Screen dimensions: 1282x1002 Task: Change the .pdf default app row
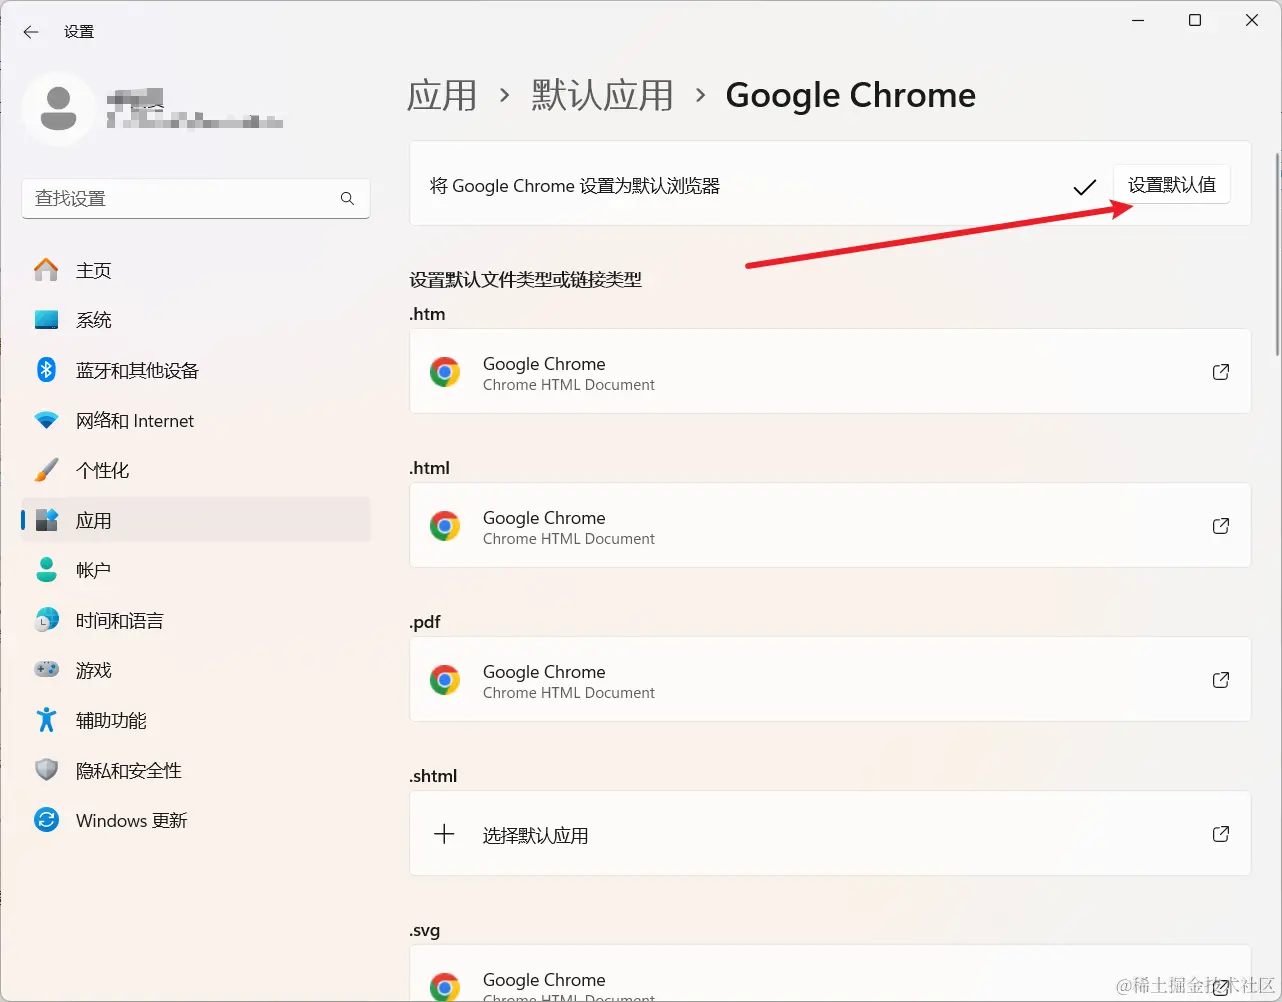coord(830,679)
